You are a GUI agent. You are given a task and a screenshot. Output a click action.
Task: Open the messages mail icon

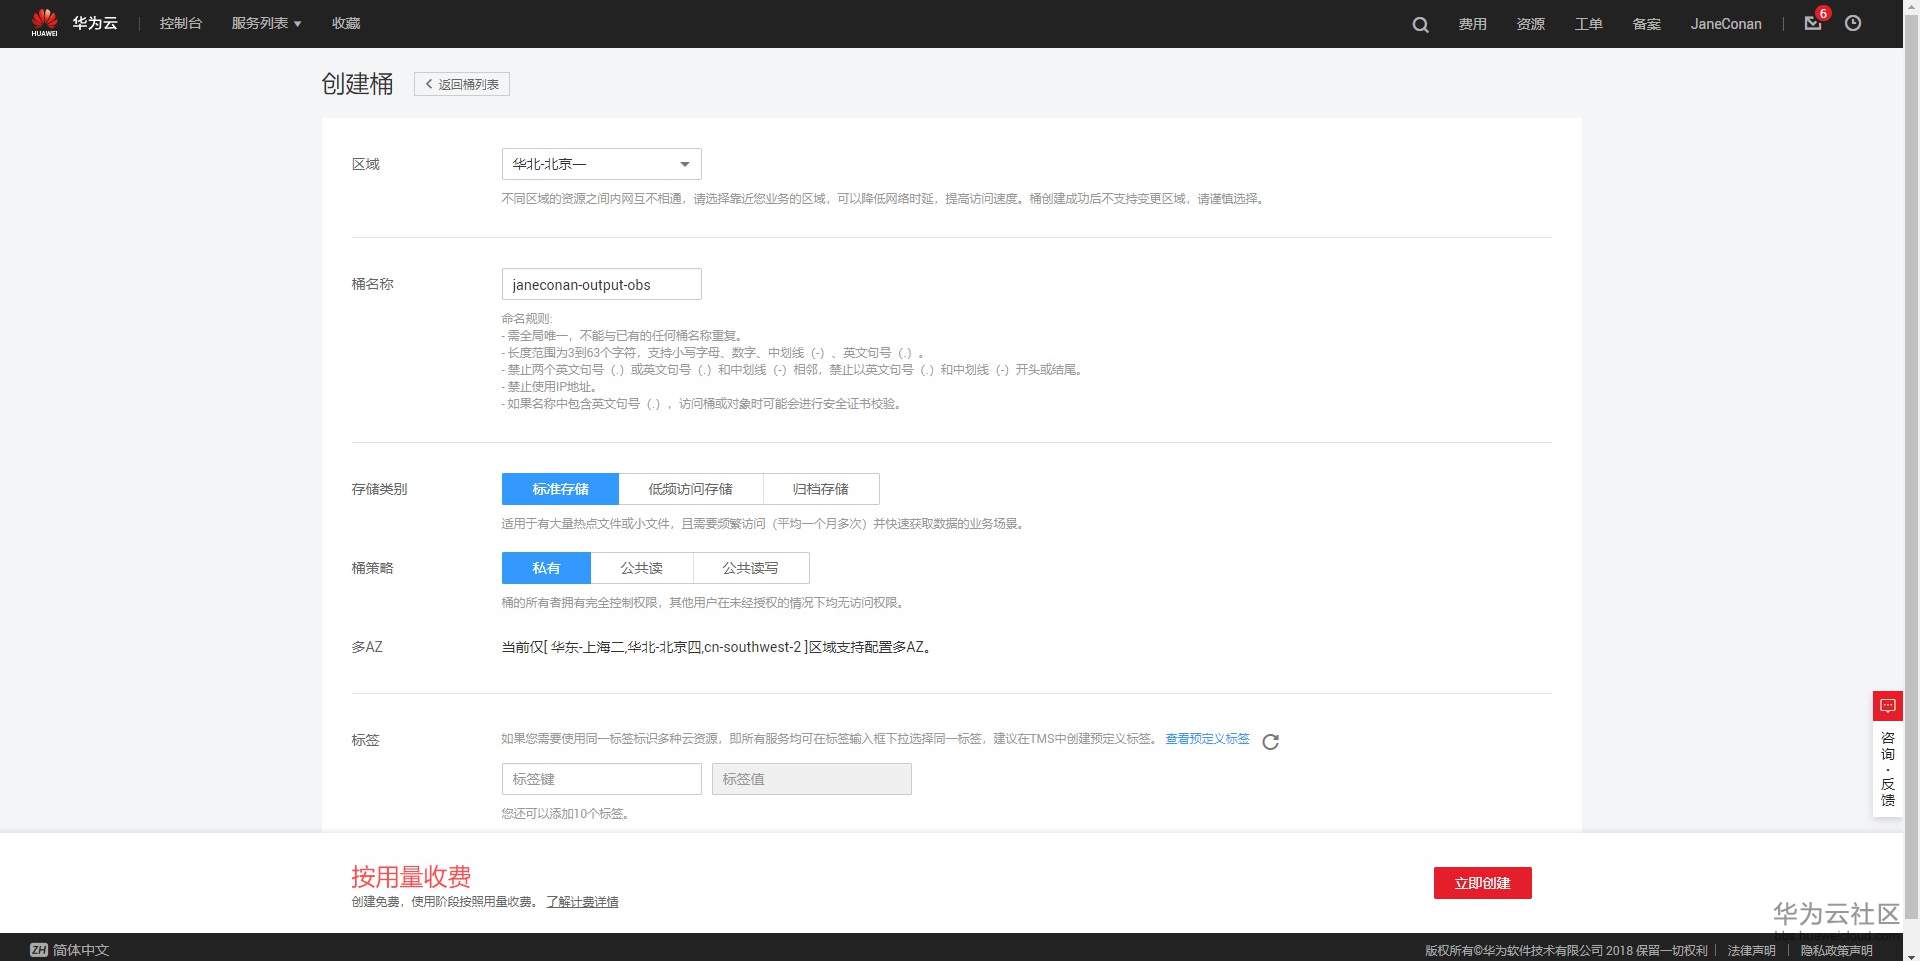[1813, 23]
